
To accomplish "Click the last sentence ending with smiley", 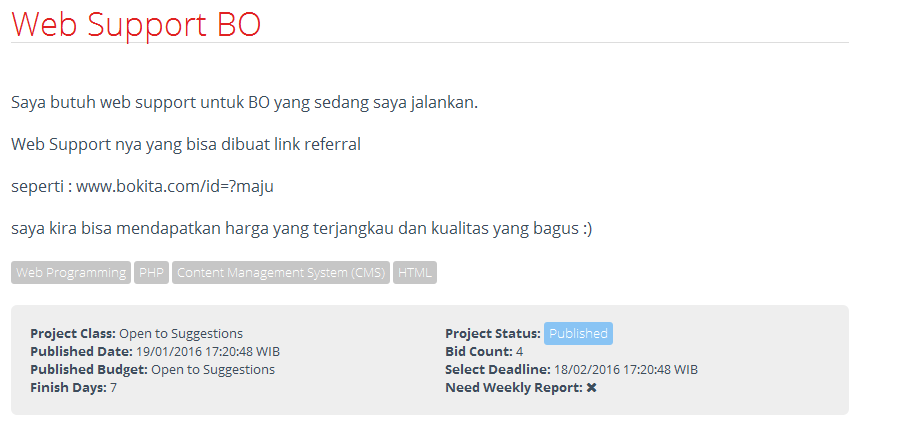I will 301,228.
